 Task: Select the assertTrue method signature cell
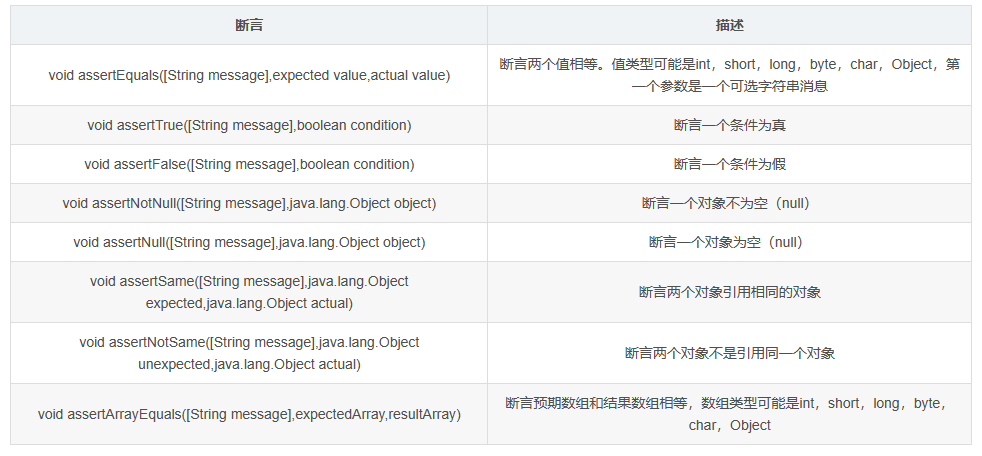coord(249,125)
